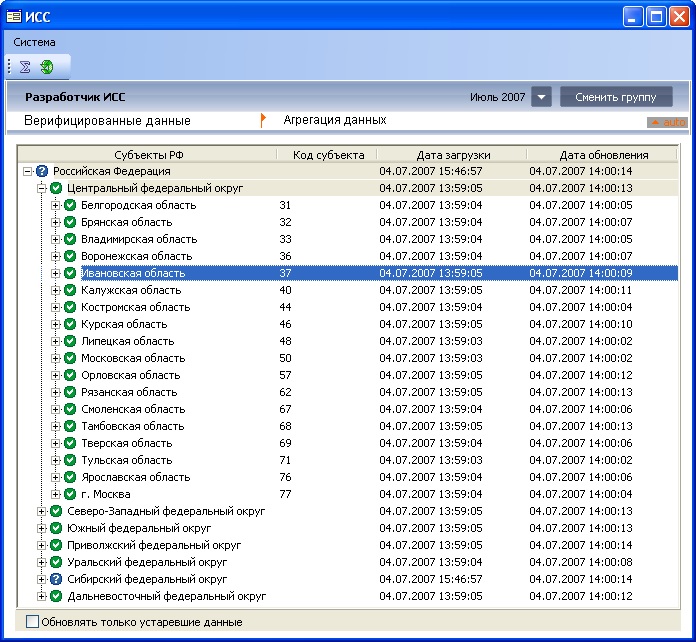Open the Июль 2007 month dropdown
Screen dimensions: 696x642
(x=541, y=97)
